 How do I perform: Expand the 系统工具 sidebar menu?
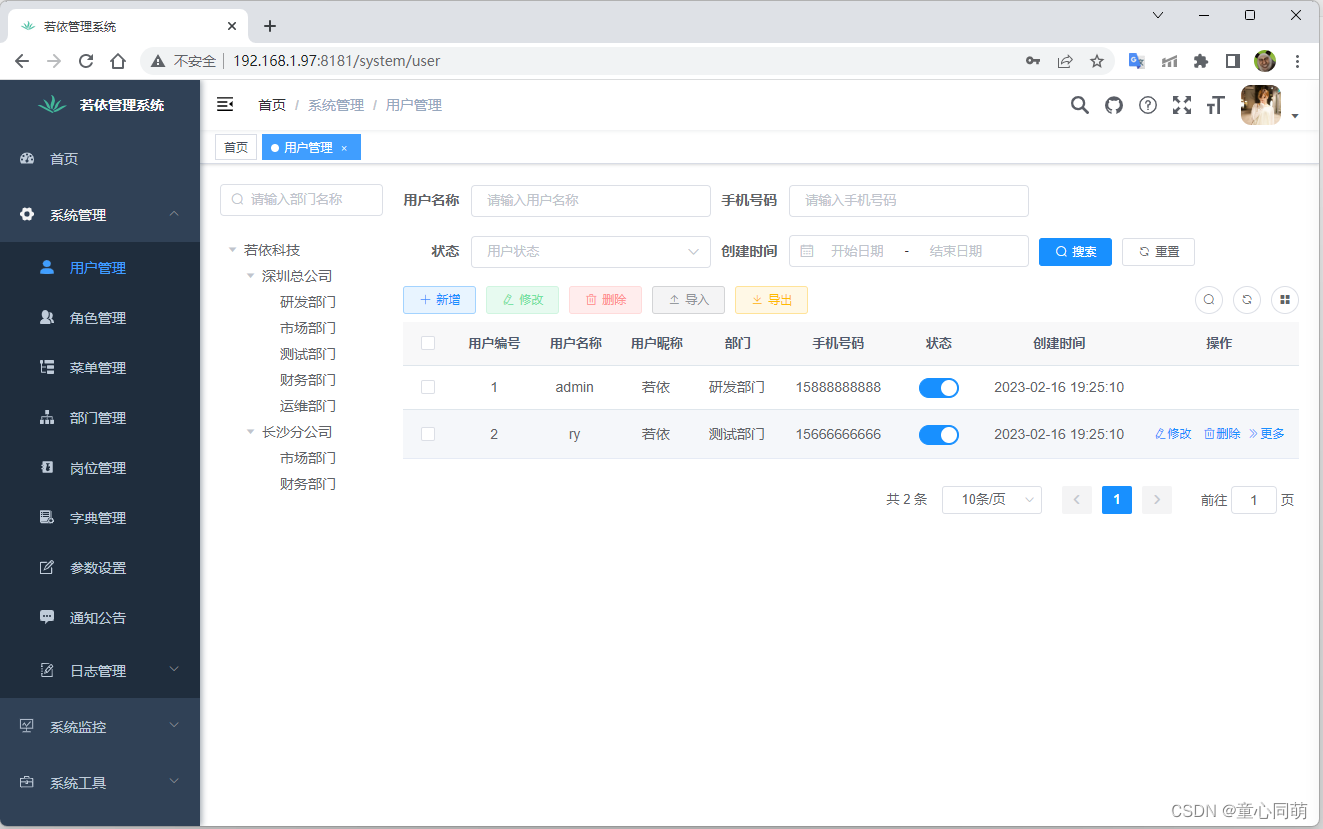100,782
